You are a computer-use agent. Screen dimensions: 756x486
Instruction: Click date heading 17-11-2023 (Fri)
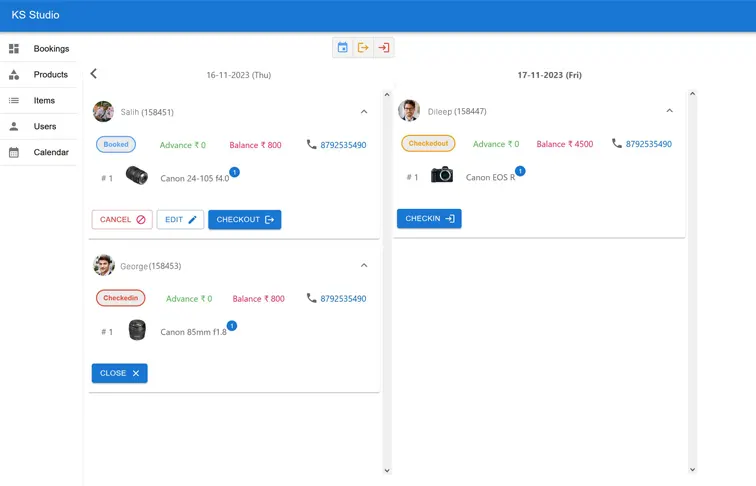(550, 75)
